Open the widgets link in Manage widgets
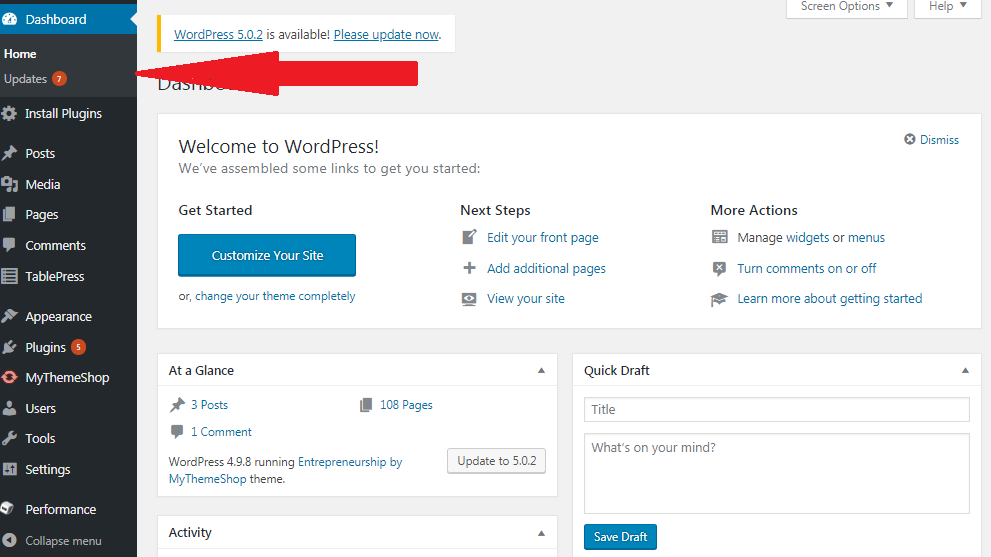This screenshot has width=991, height=557. click(807, 238)
